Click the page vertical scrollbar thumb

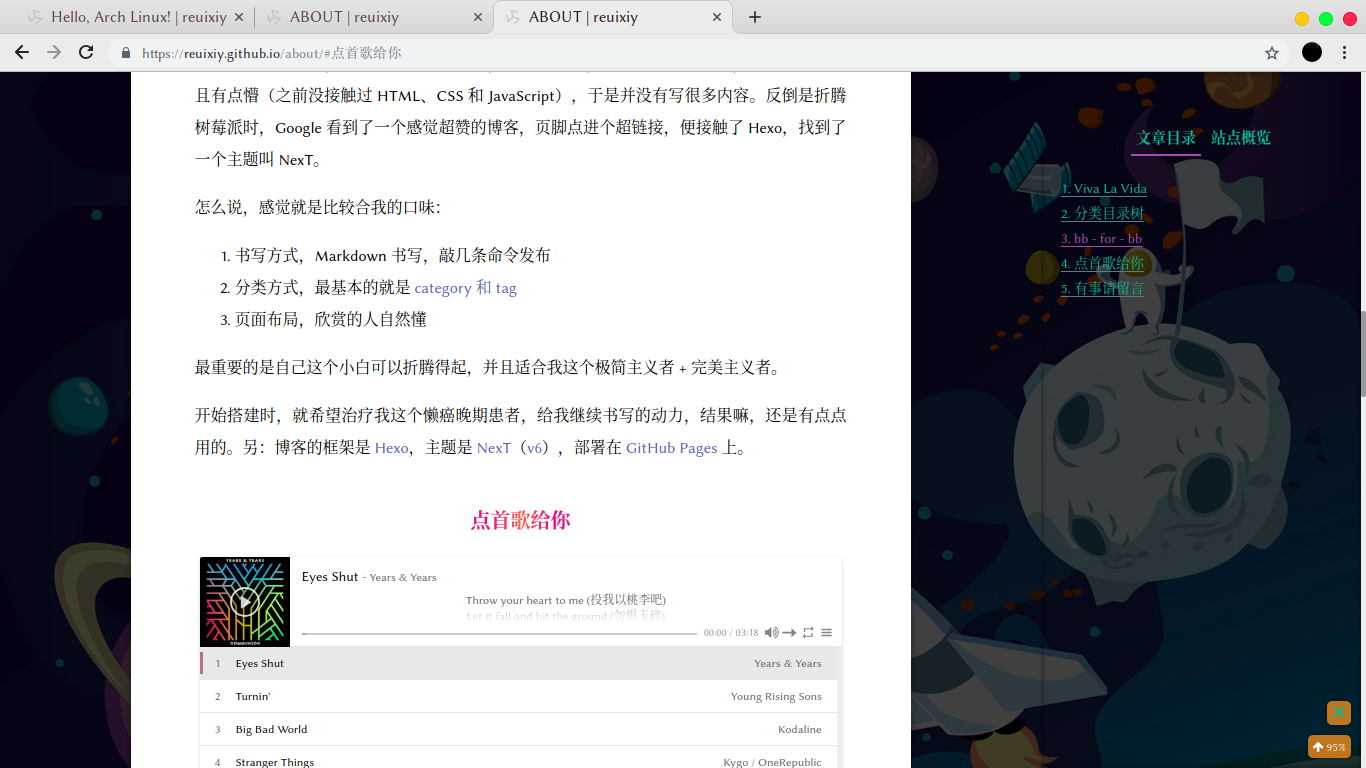coord(1362,353)
